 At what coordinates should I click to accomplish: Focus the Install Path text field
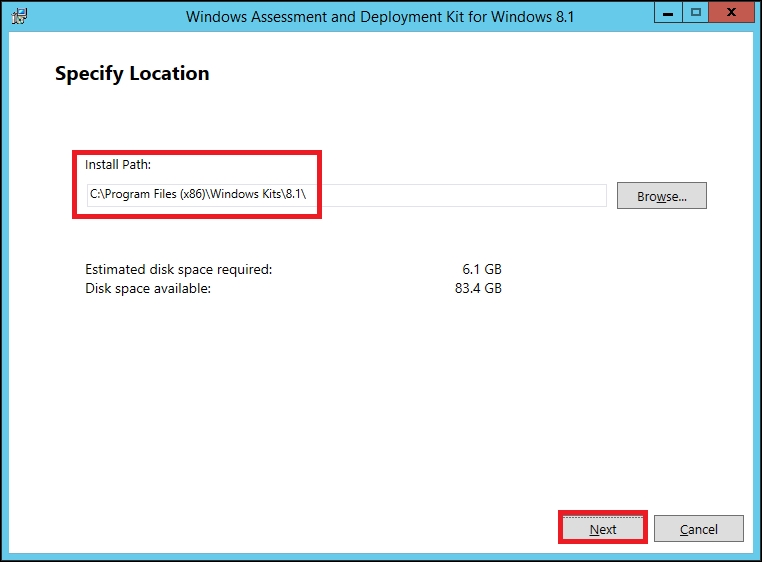tap(346, 195)
